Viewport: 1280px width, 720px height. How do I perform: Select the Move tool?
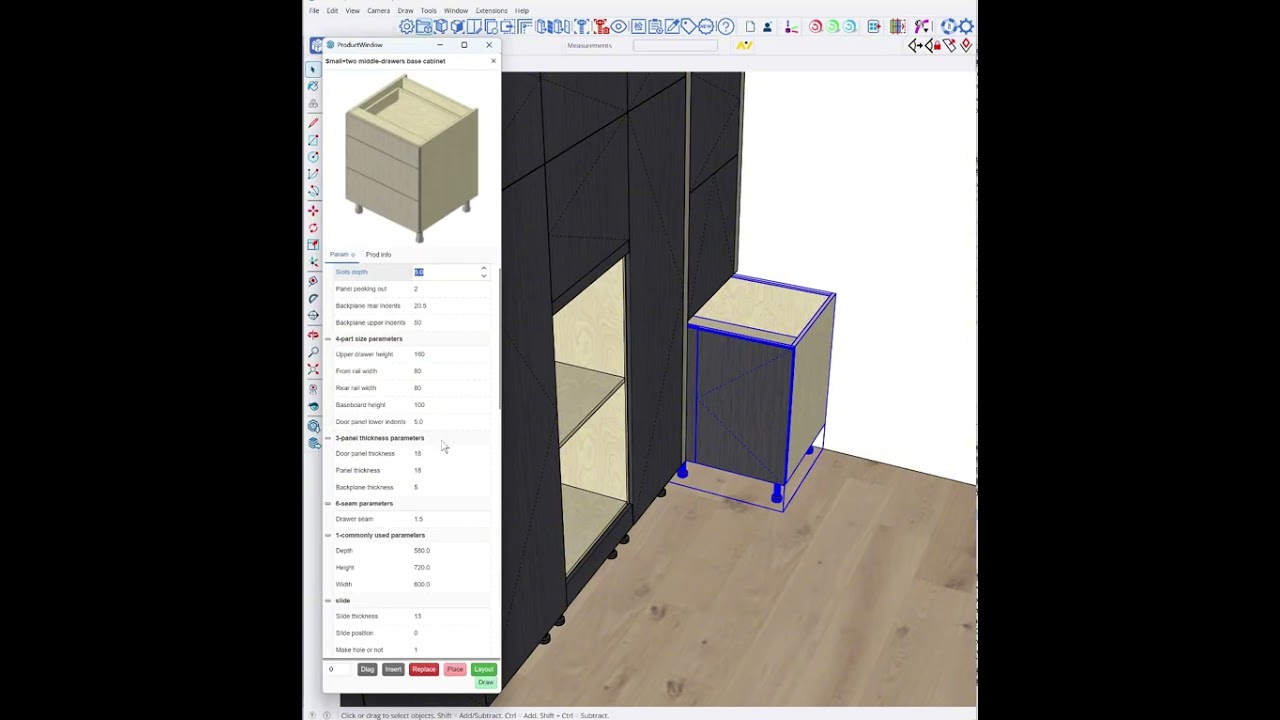313,211
